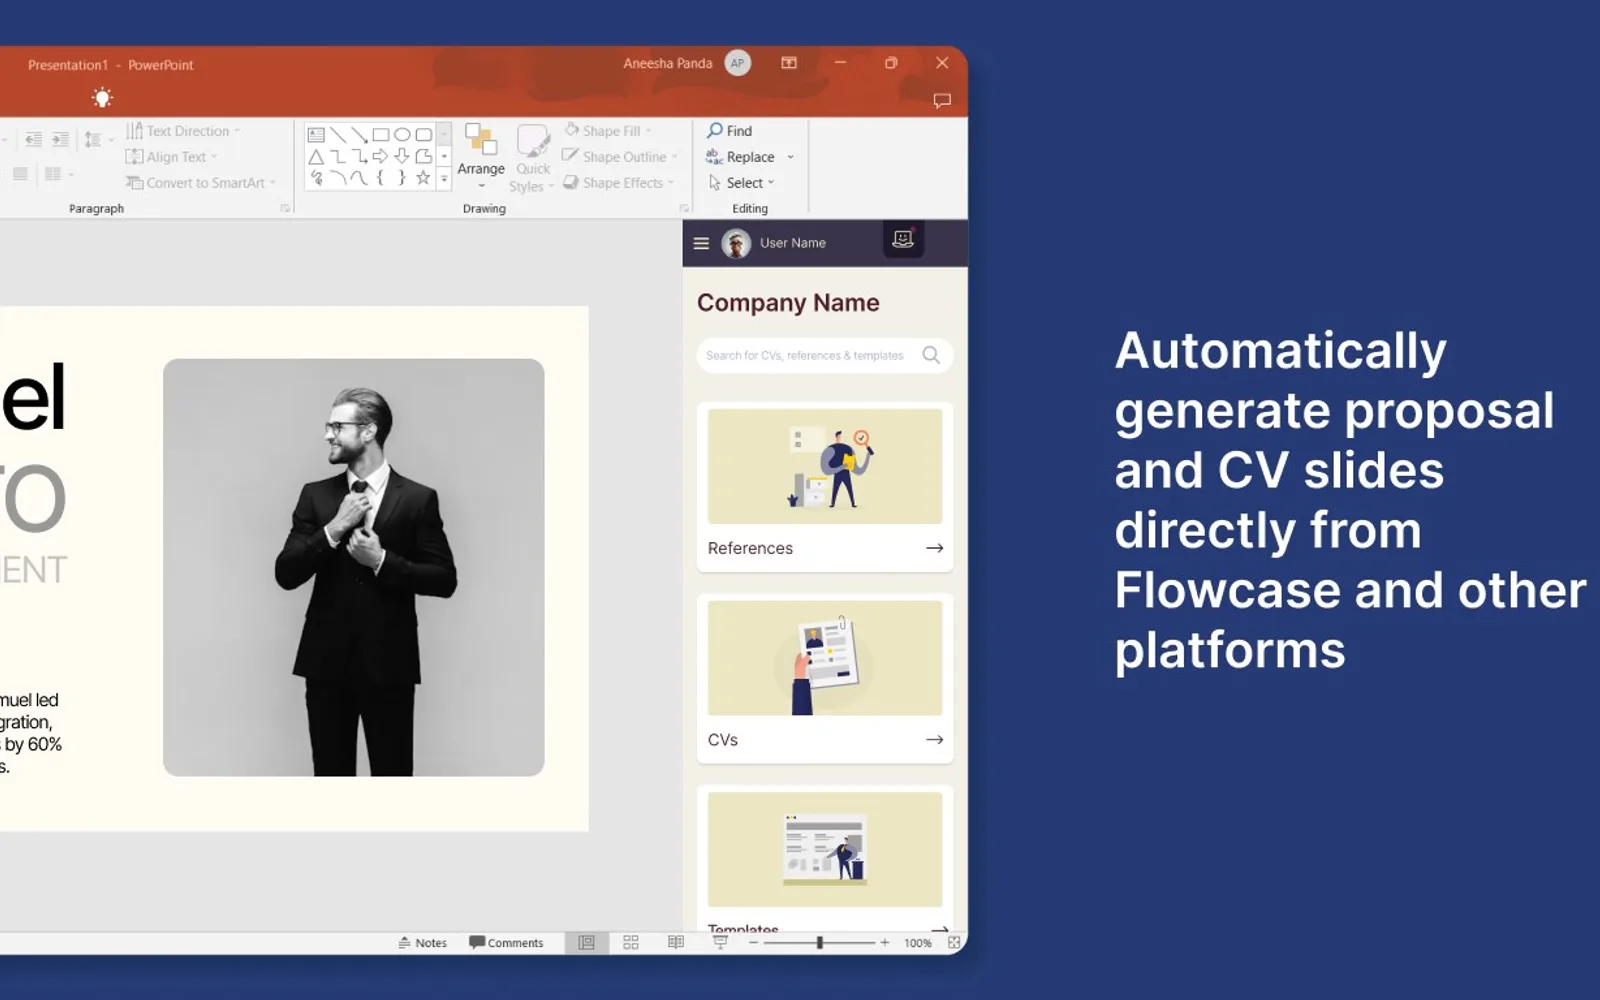Open the Text Direction dropdown
1600x1000 pixels.
pos(184,131)
